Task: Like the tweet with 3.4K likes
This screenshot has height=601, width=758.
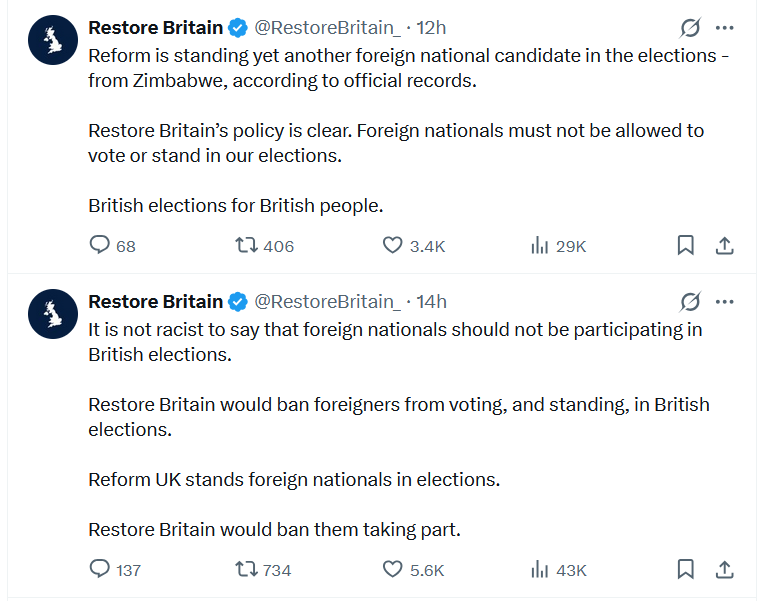Action: click(393, 245)
